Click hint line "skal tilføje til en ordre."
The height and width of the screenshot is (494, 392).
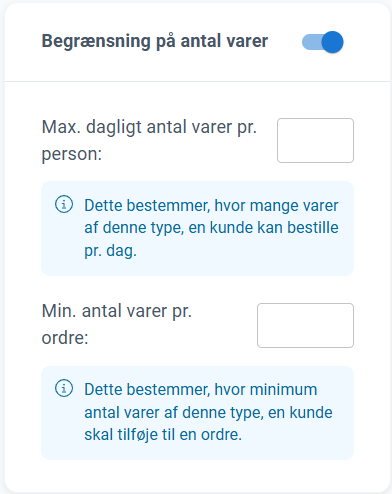[163, 435]
